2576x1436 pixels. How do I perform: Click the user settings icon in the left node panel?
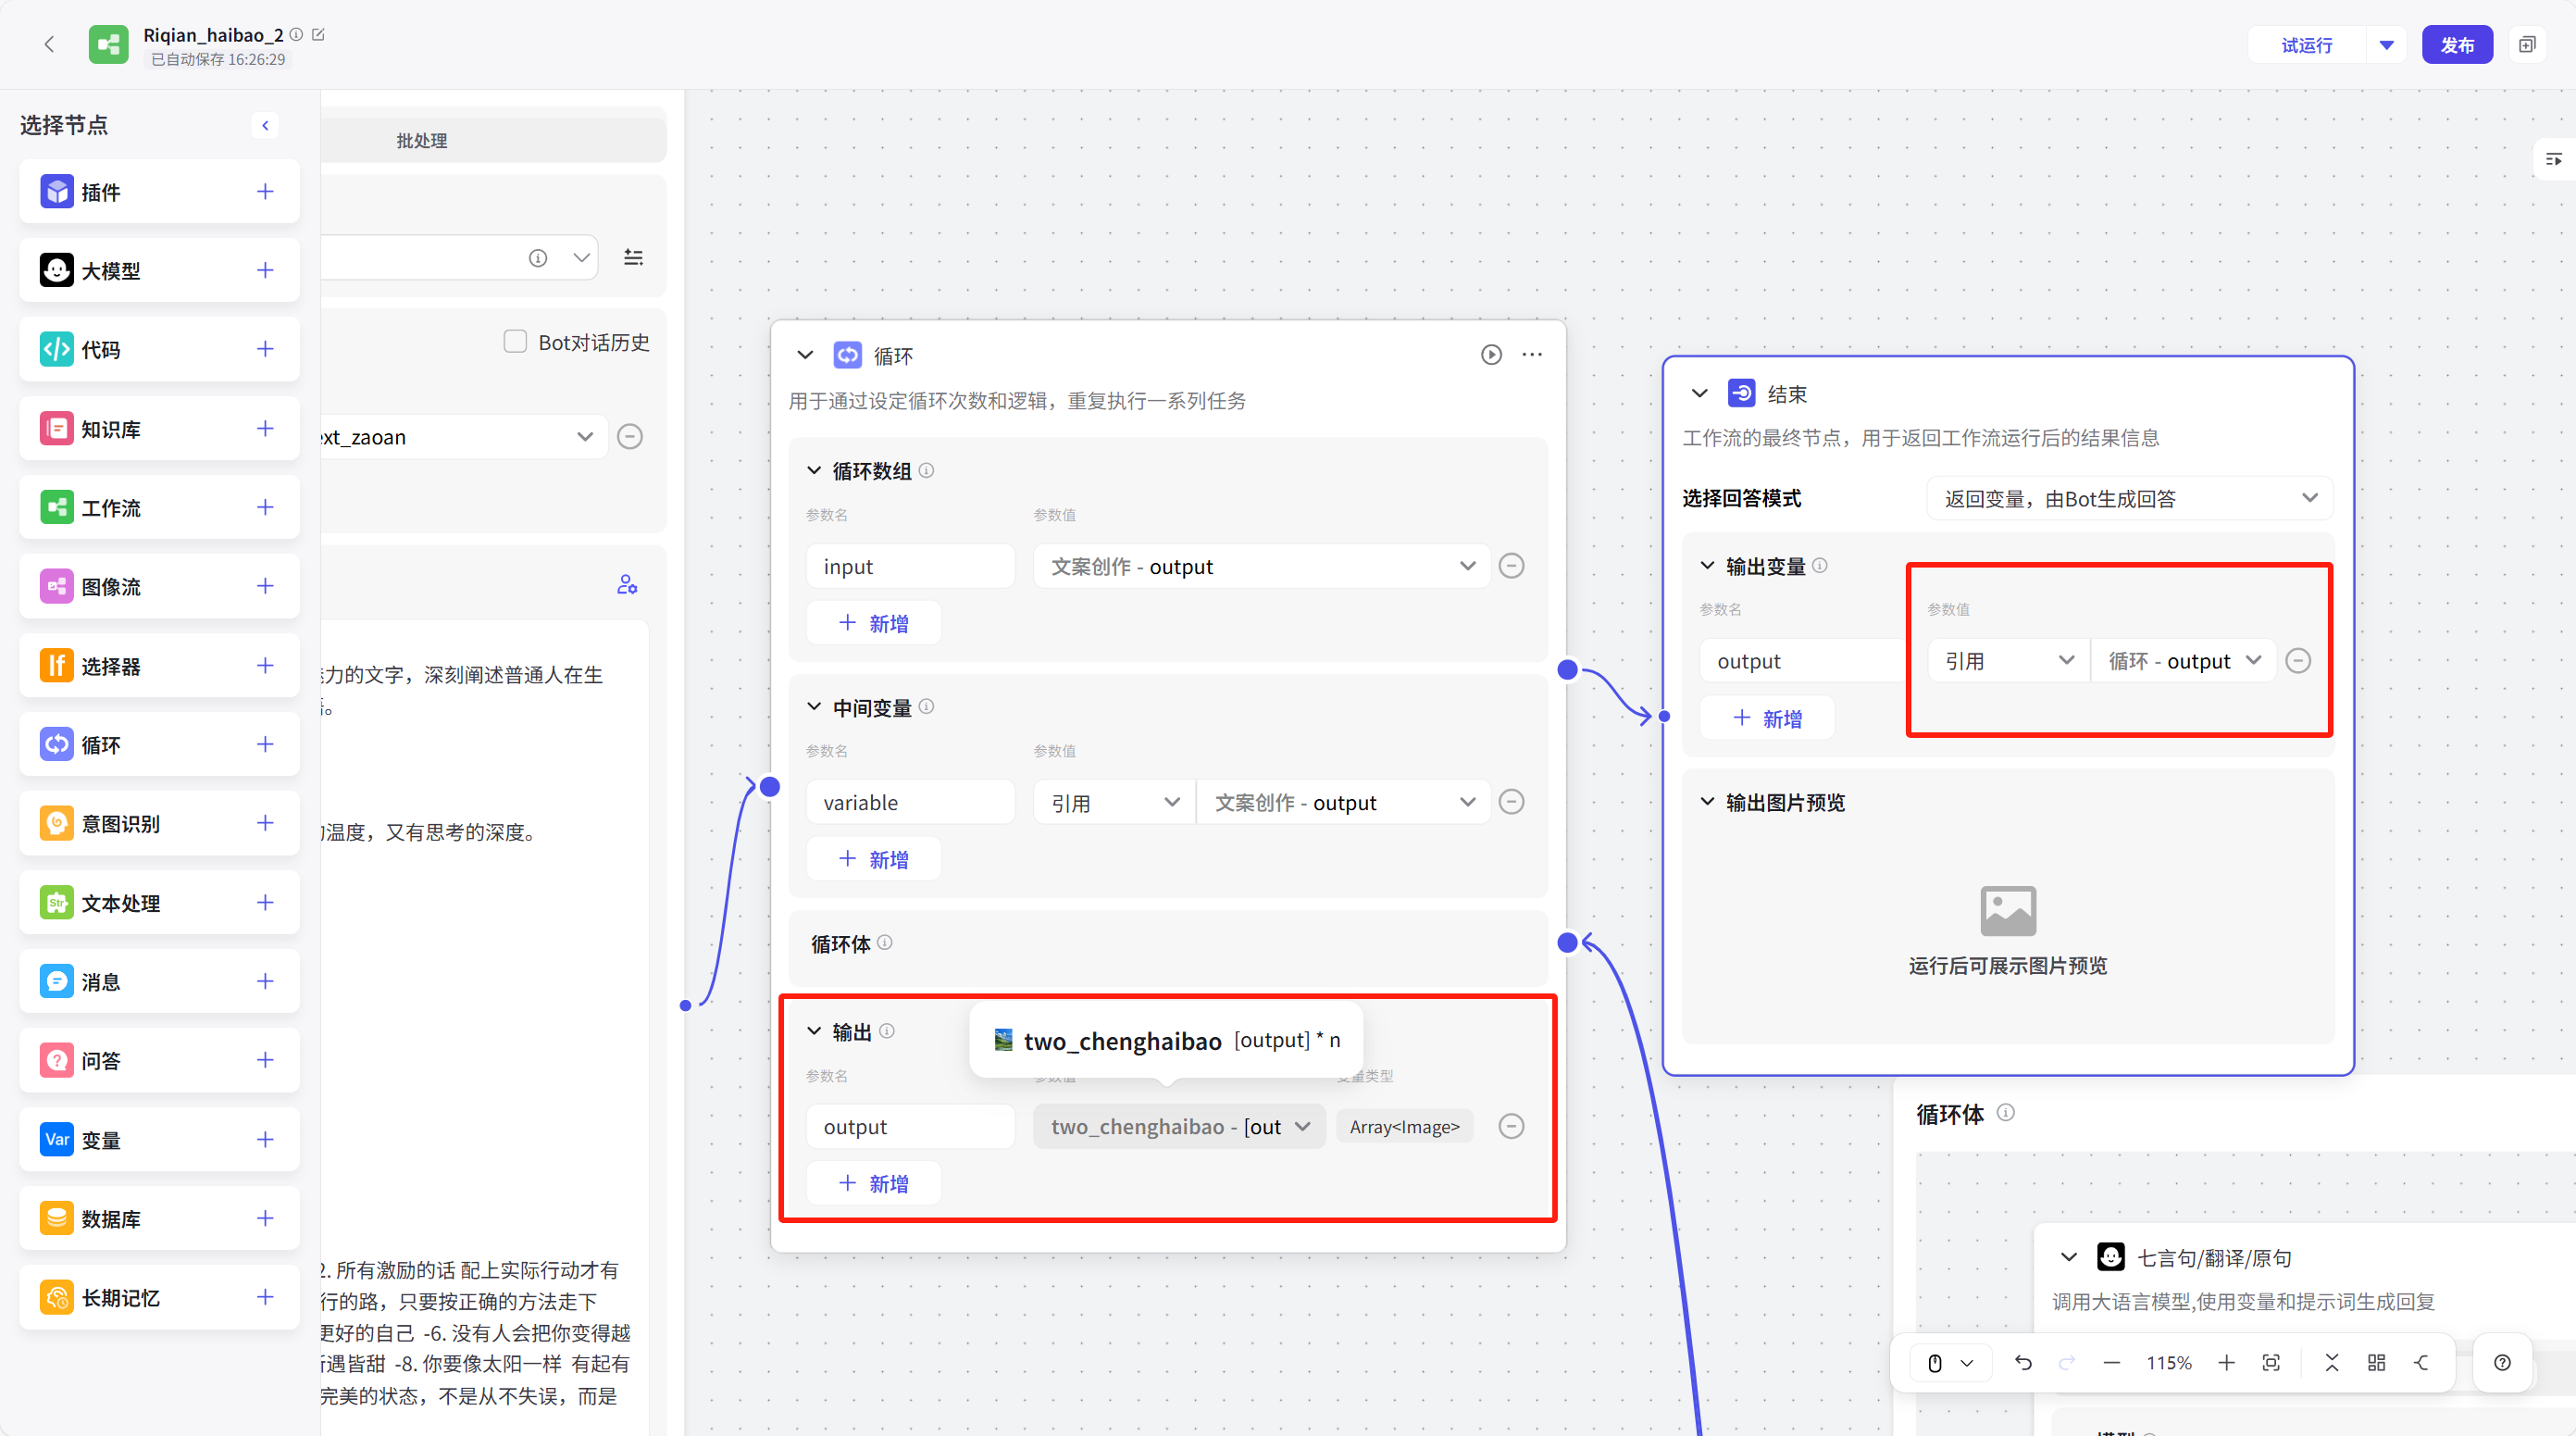tap(627, 585)
